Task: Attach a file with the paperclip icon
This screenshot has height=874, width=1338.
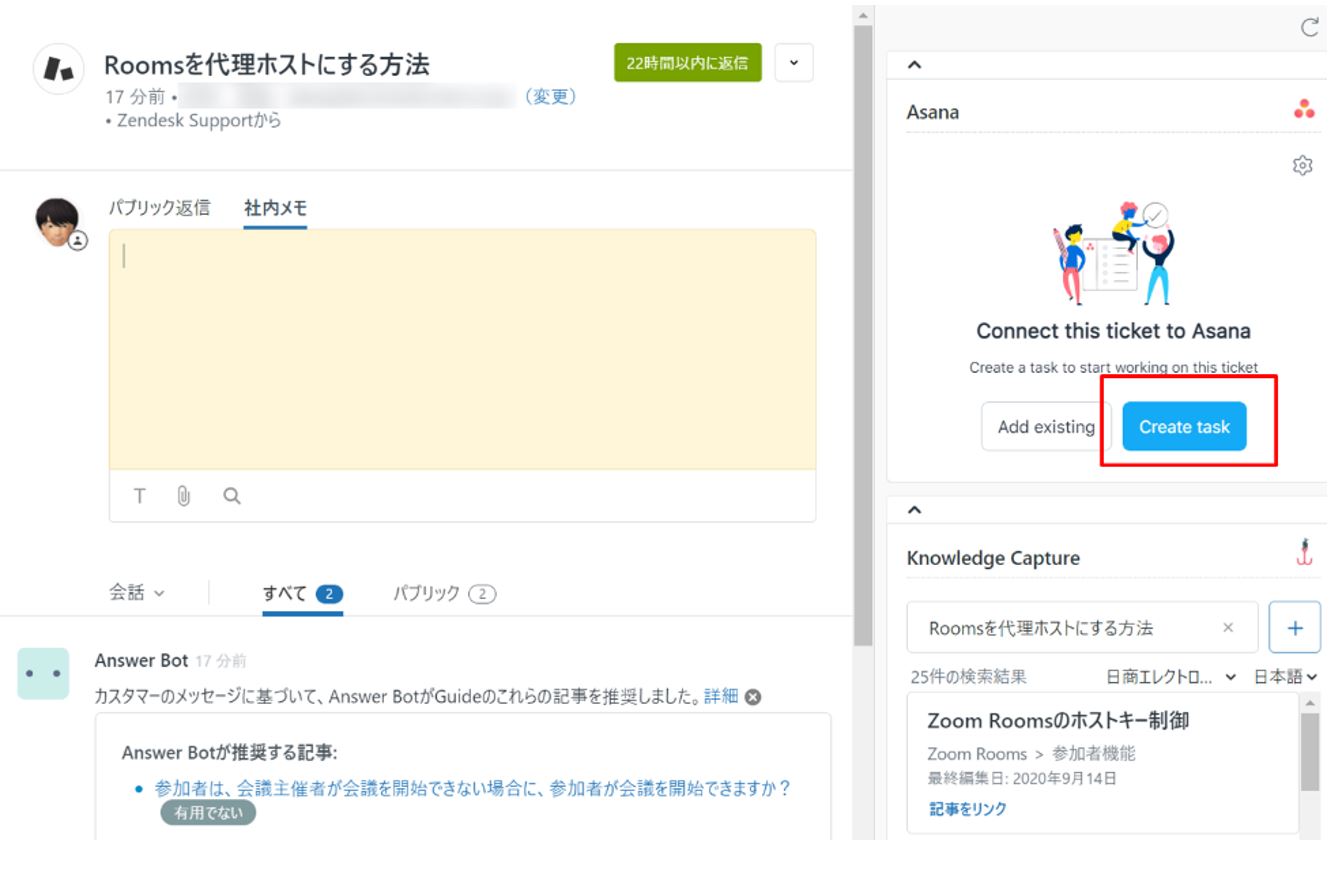Action: coord(184,496)
